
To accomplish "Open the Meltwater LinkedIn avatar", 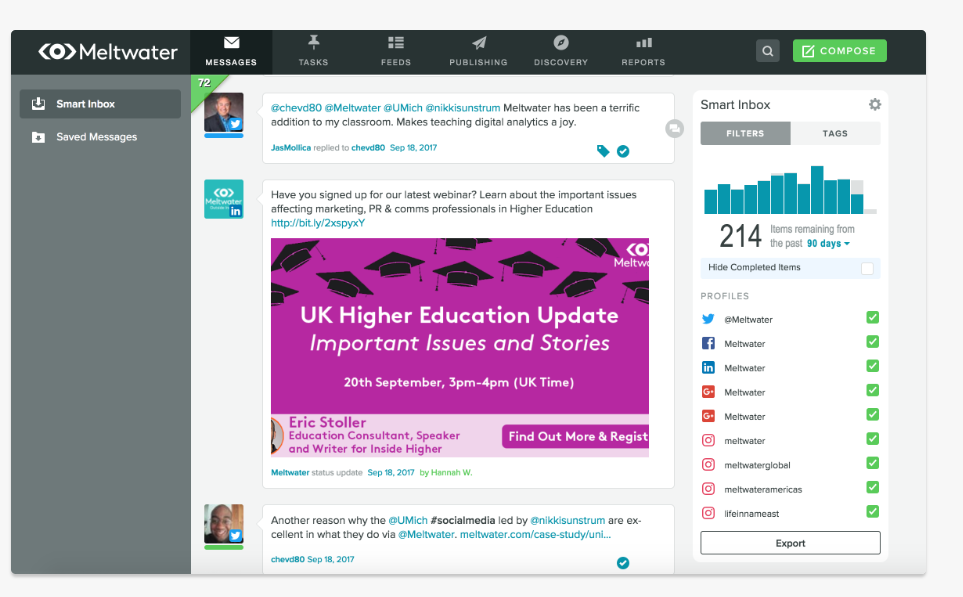I will click(224, 199).
